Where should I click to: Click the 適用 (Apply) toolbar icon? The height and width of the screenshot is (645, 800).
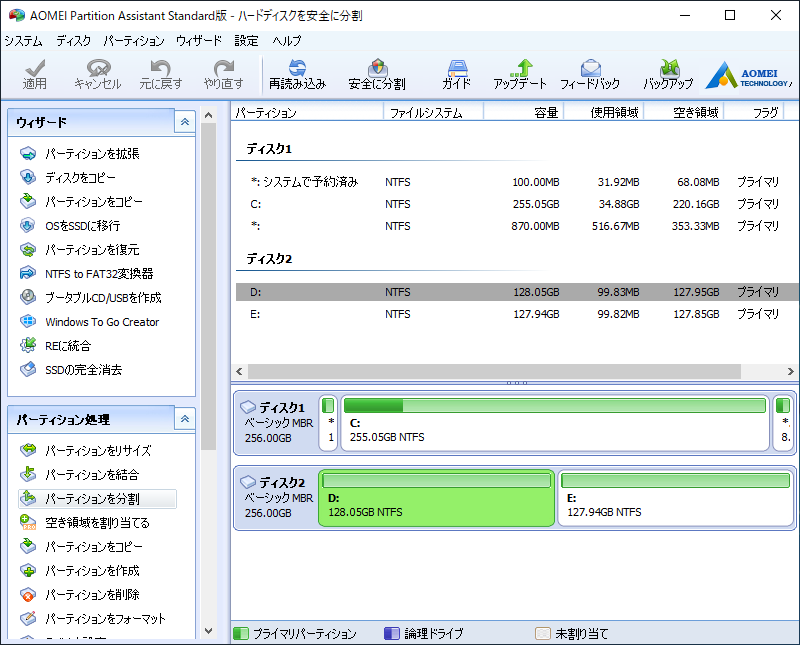pyautogui.click(x=35, y=75)
